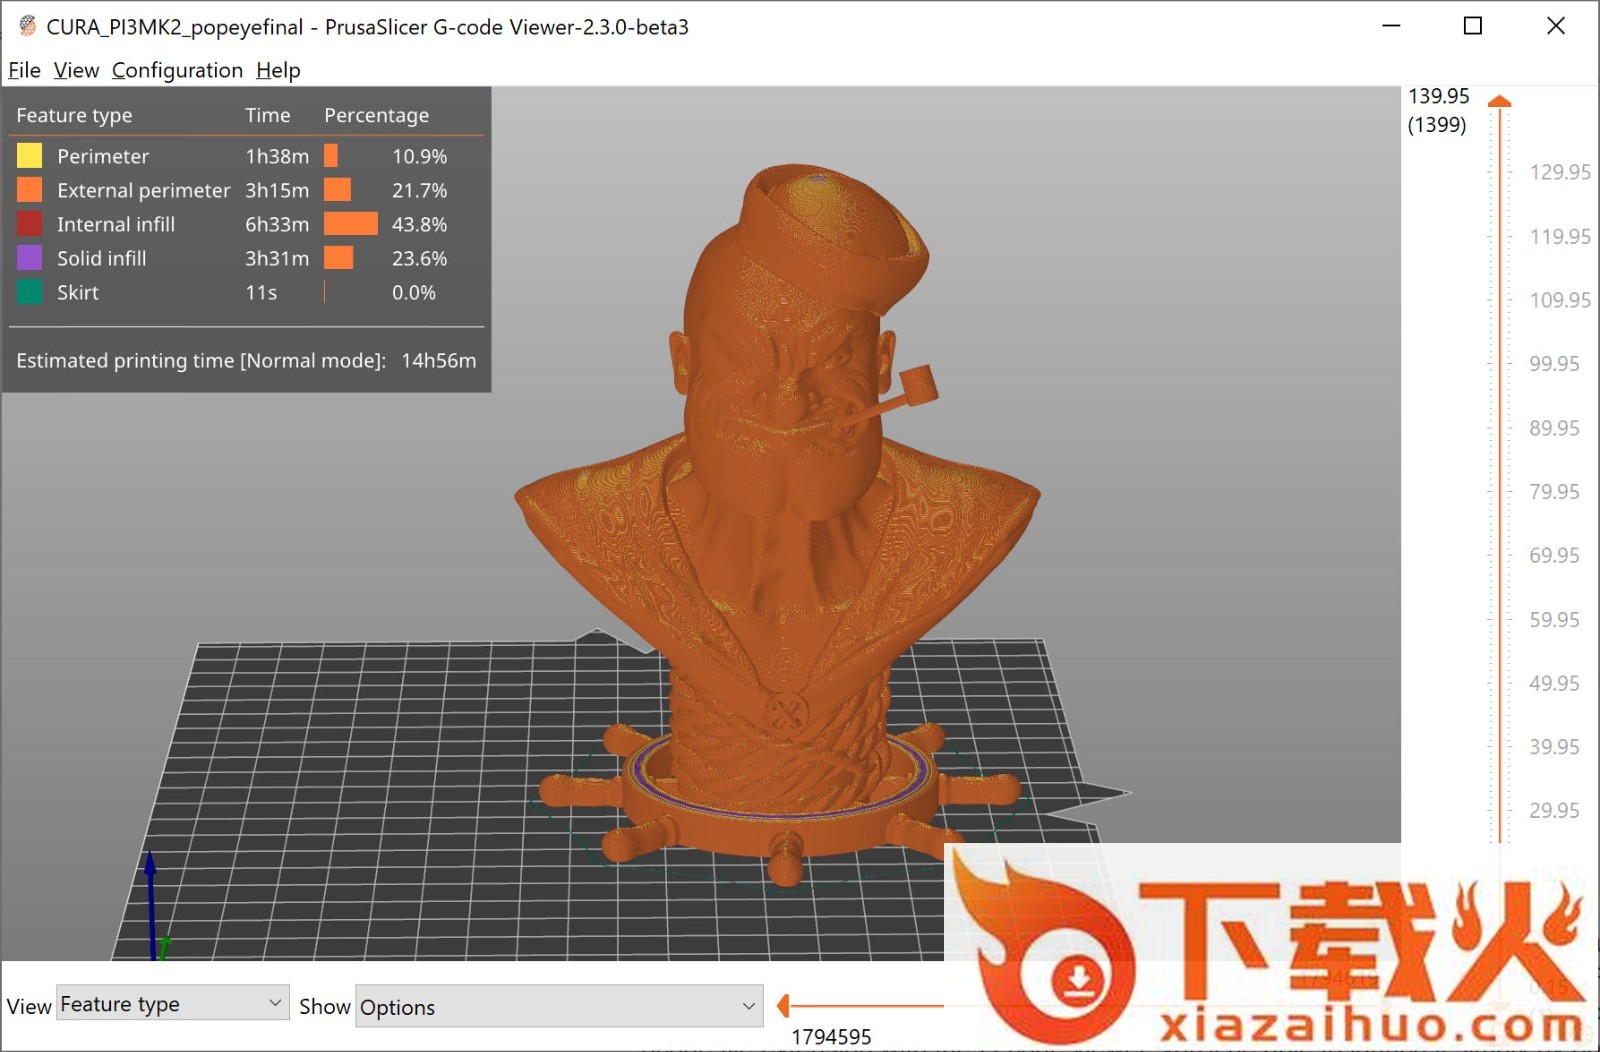This screenshot has width=1600, height=1052.
Task: Click the horizontal moves slider left thumb
Action: [x=784, y=1006]
